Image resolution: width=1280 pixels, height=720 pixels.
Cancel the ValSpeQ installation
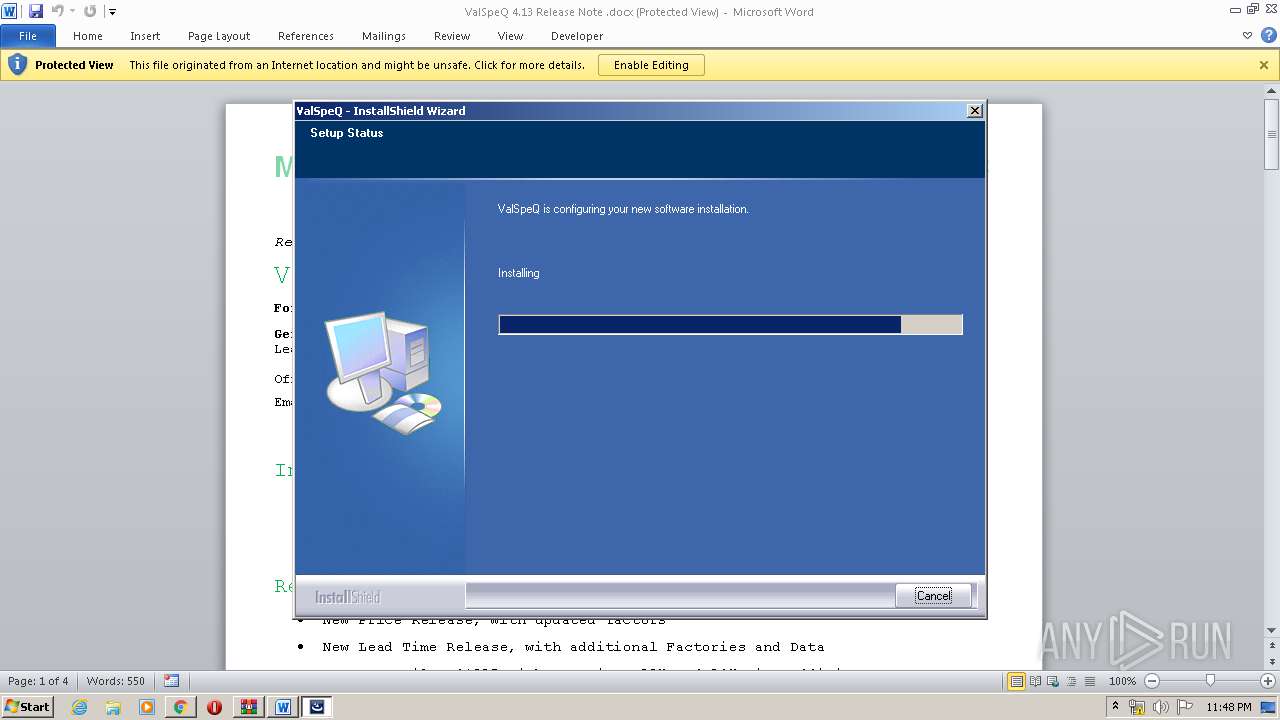click(x=934, y=596)
